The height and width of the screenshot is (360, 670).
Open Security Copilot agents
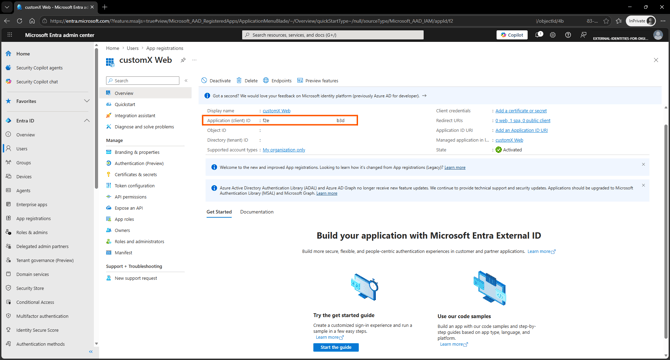39,68
